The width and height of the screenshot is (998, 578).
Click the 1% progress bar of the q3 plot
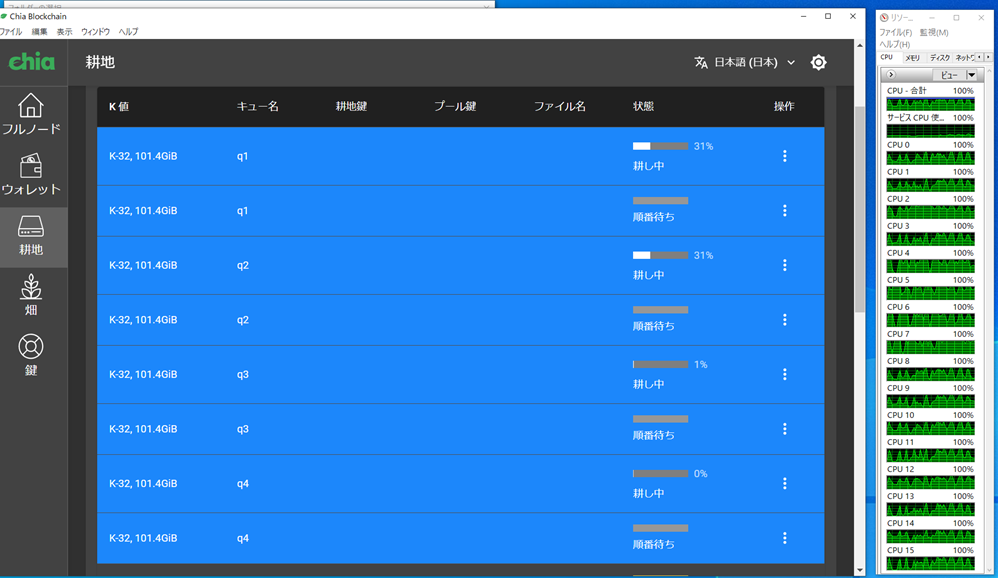click(660, 365)
